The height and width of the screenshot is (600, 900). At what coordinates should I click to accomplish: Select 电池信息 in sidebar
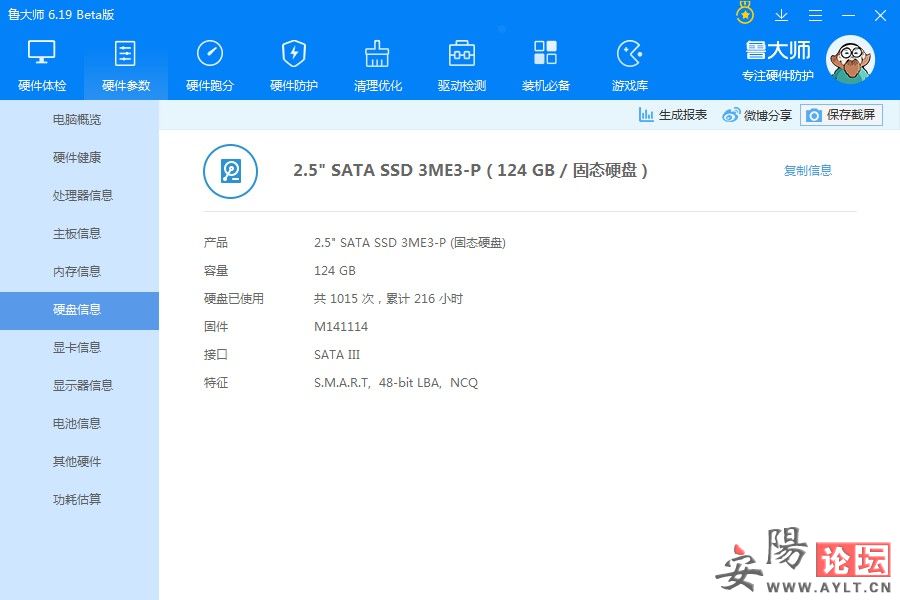(79, 423)
